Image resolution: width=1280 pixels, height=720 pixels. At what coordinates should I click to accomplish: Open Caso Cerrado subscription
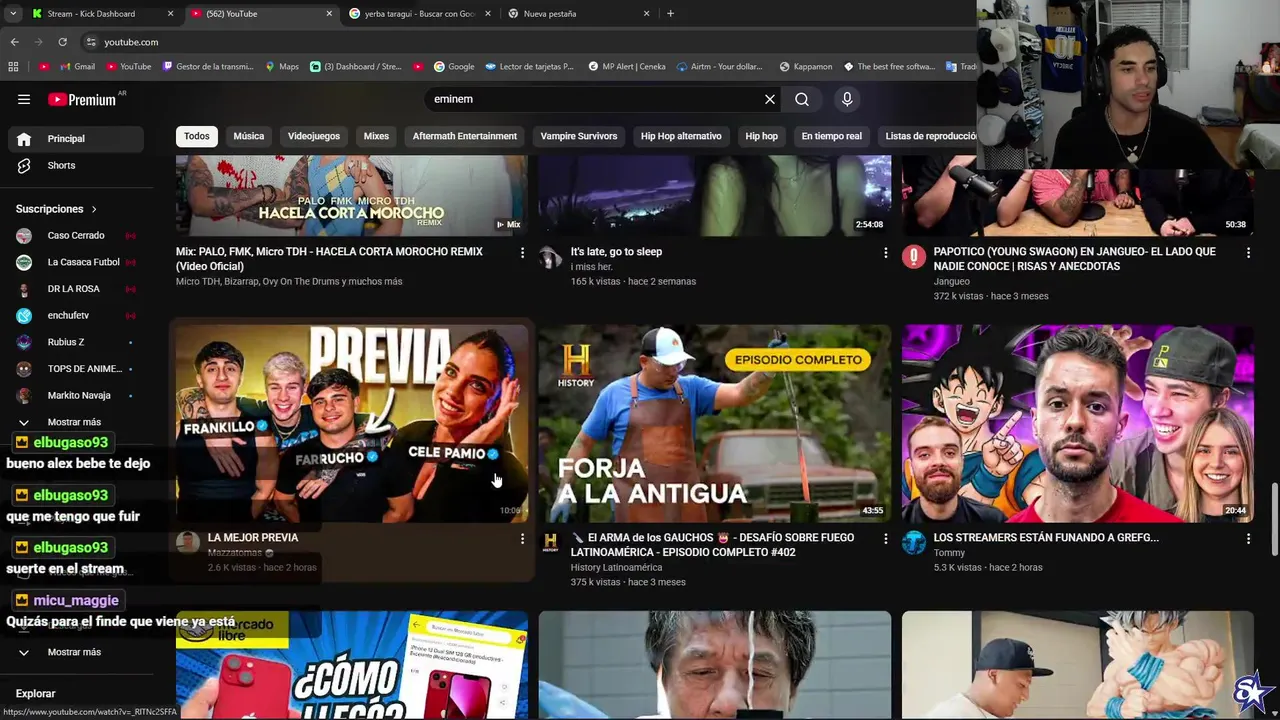pos(76,235)
